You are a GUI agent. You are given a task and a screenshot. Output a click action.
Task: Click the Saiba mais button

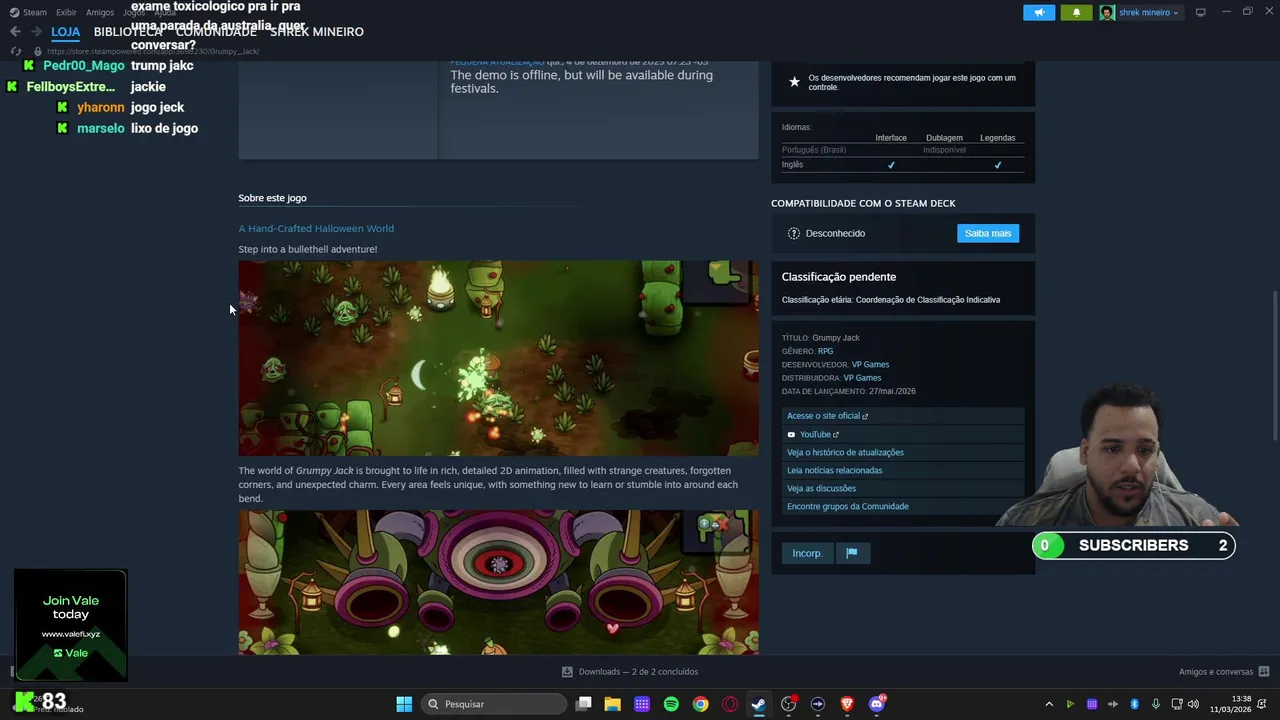(x=988, y=233)
